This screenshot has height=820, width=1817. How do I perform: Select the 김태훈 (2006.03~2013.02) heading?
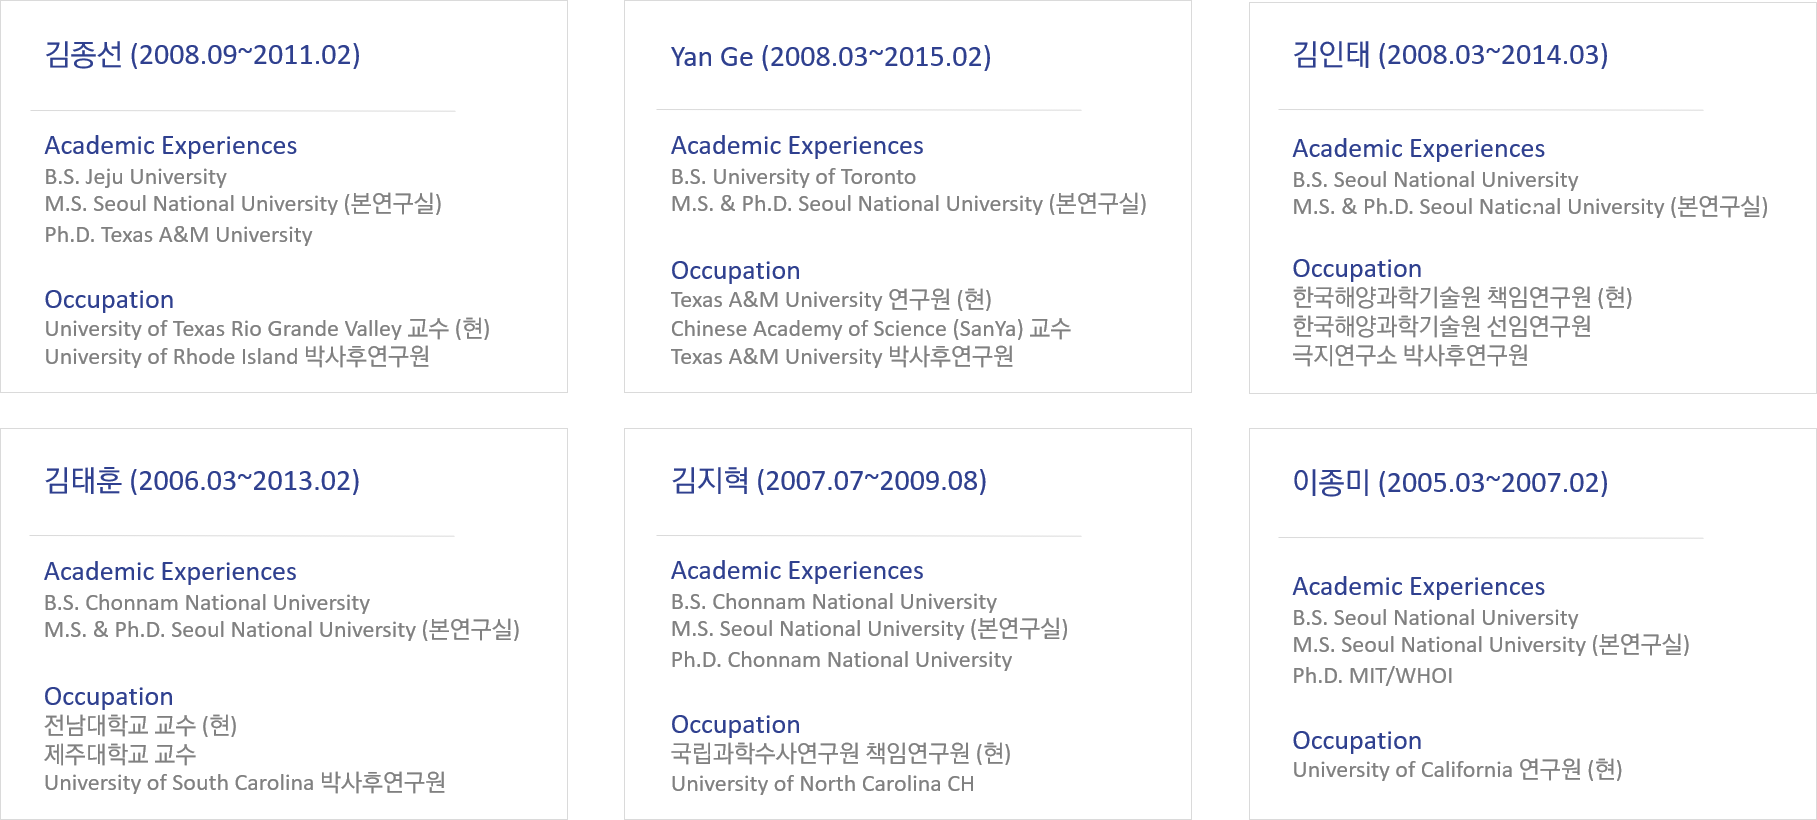(202, 481)
